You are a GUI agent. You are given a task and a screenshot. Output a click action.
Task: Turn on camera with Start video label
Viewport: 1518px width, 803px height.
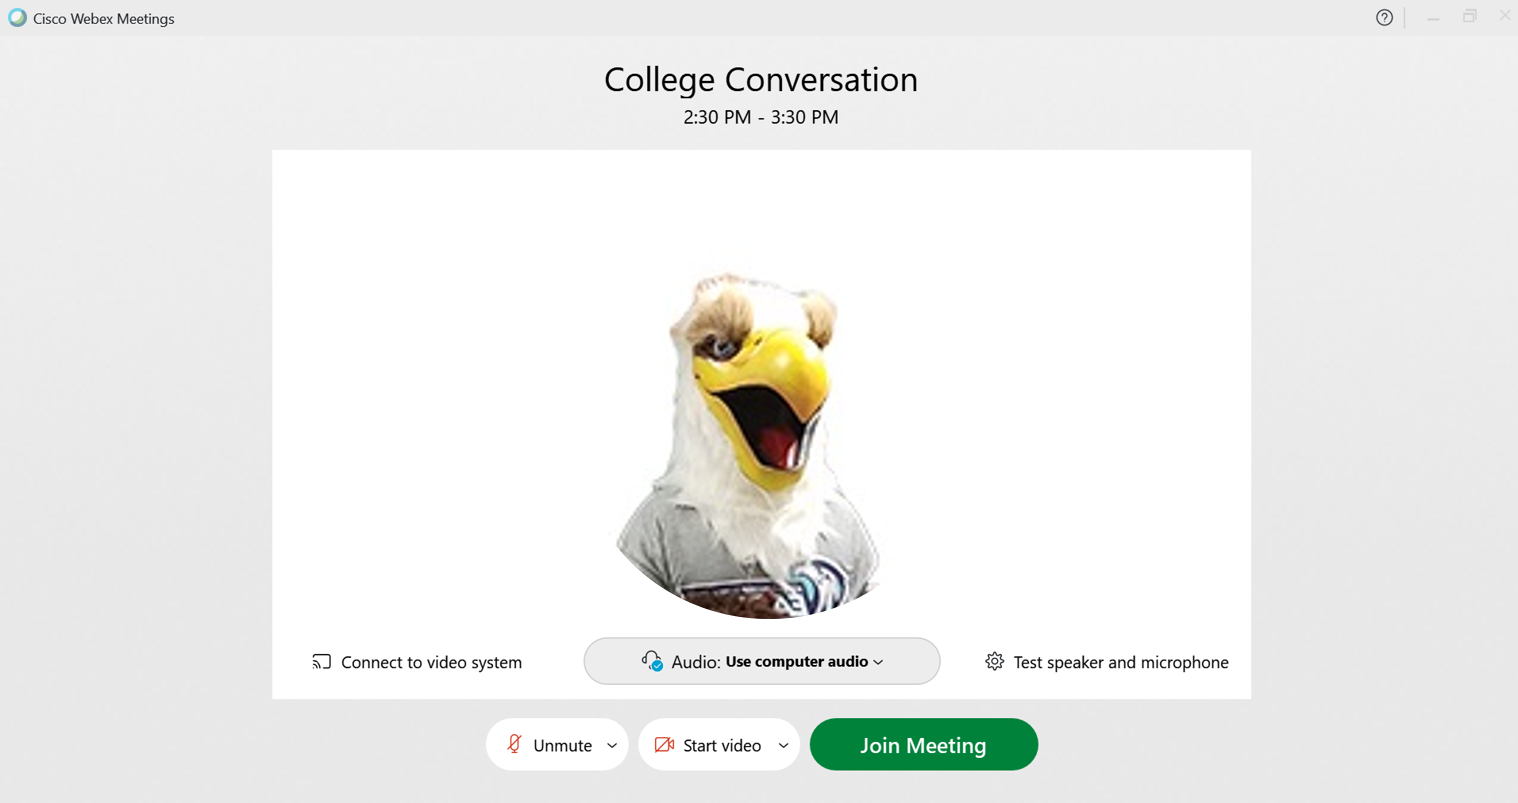click(x=721, y=745)
